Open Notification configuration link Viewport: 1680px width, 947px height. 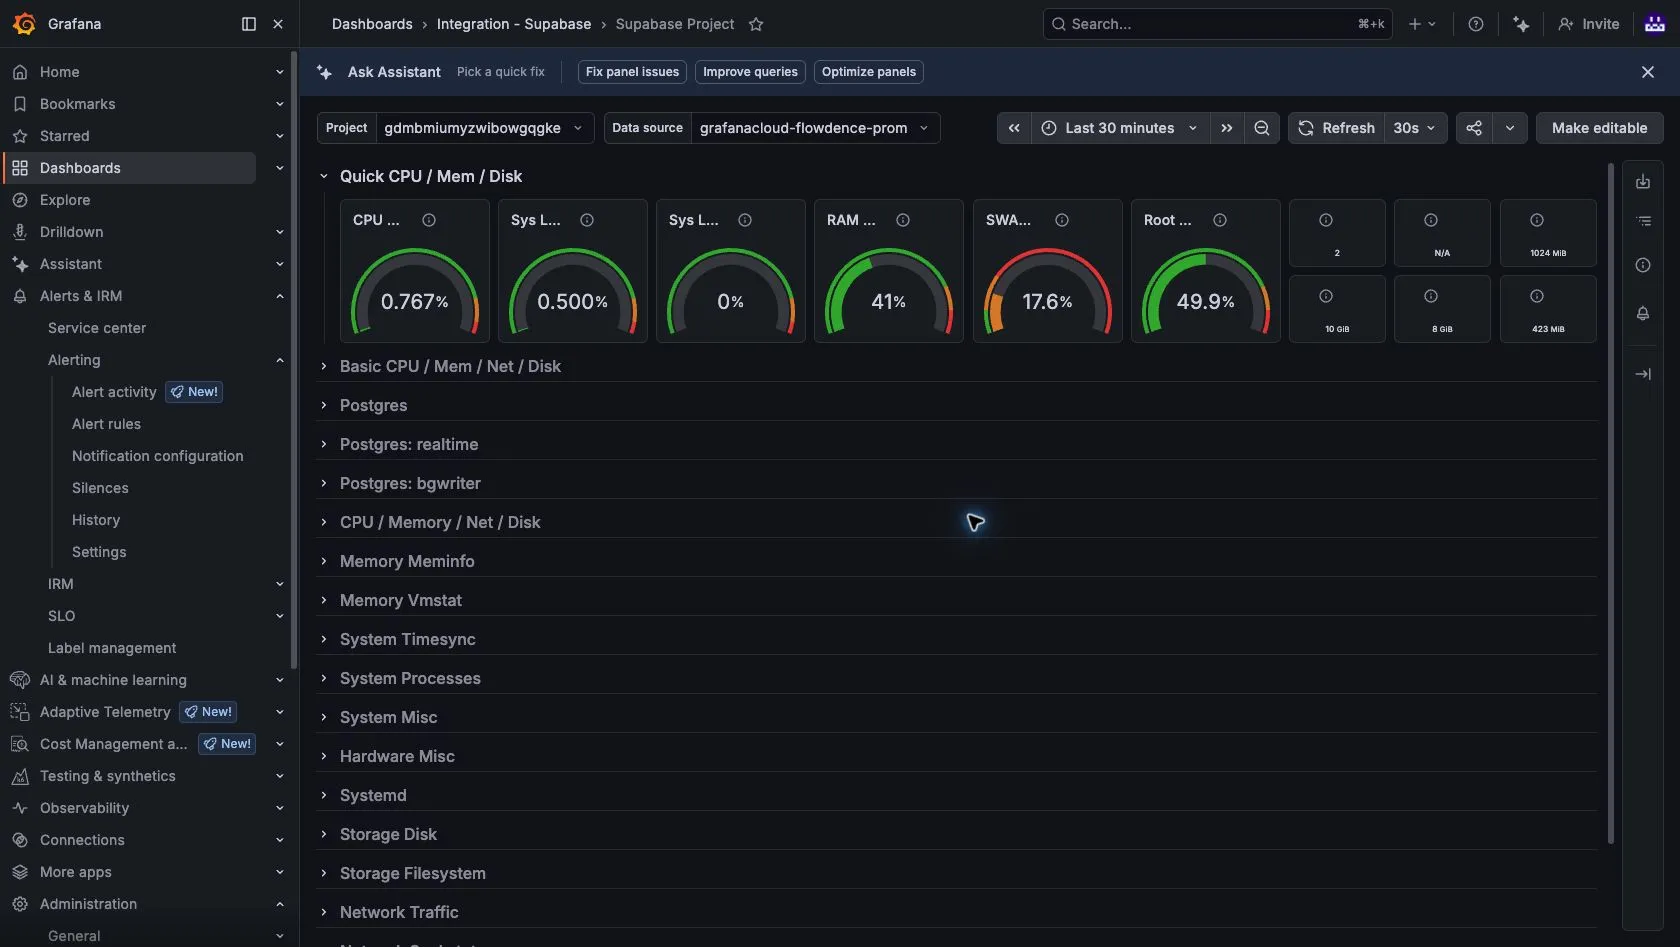pyautogui.click(x=157, y=456)
